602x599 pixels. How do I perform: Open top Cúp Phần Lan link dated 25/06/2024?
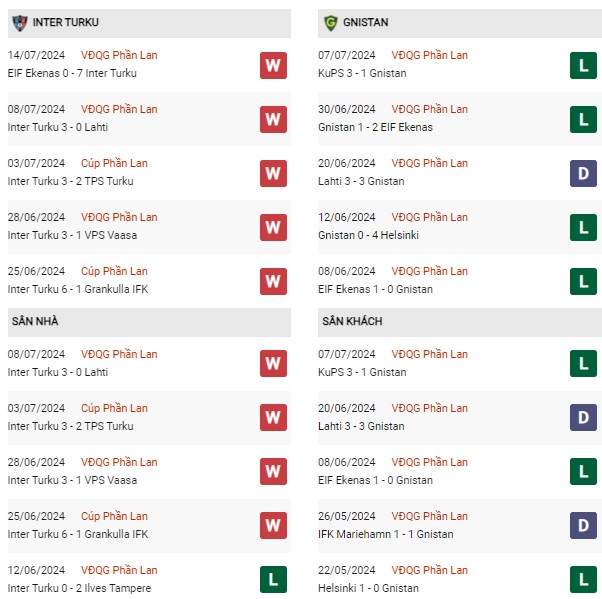click(114, 271)
